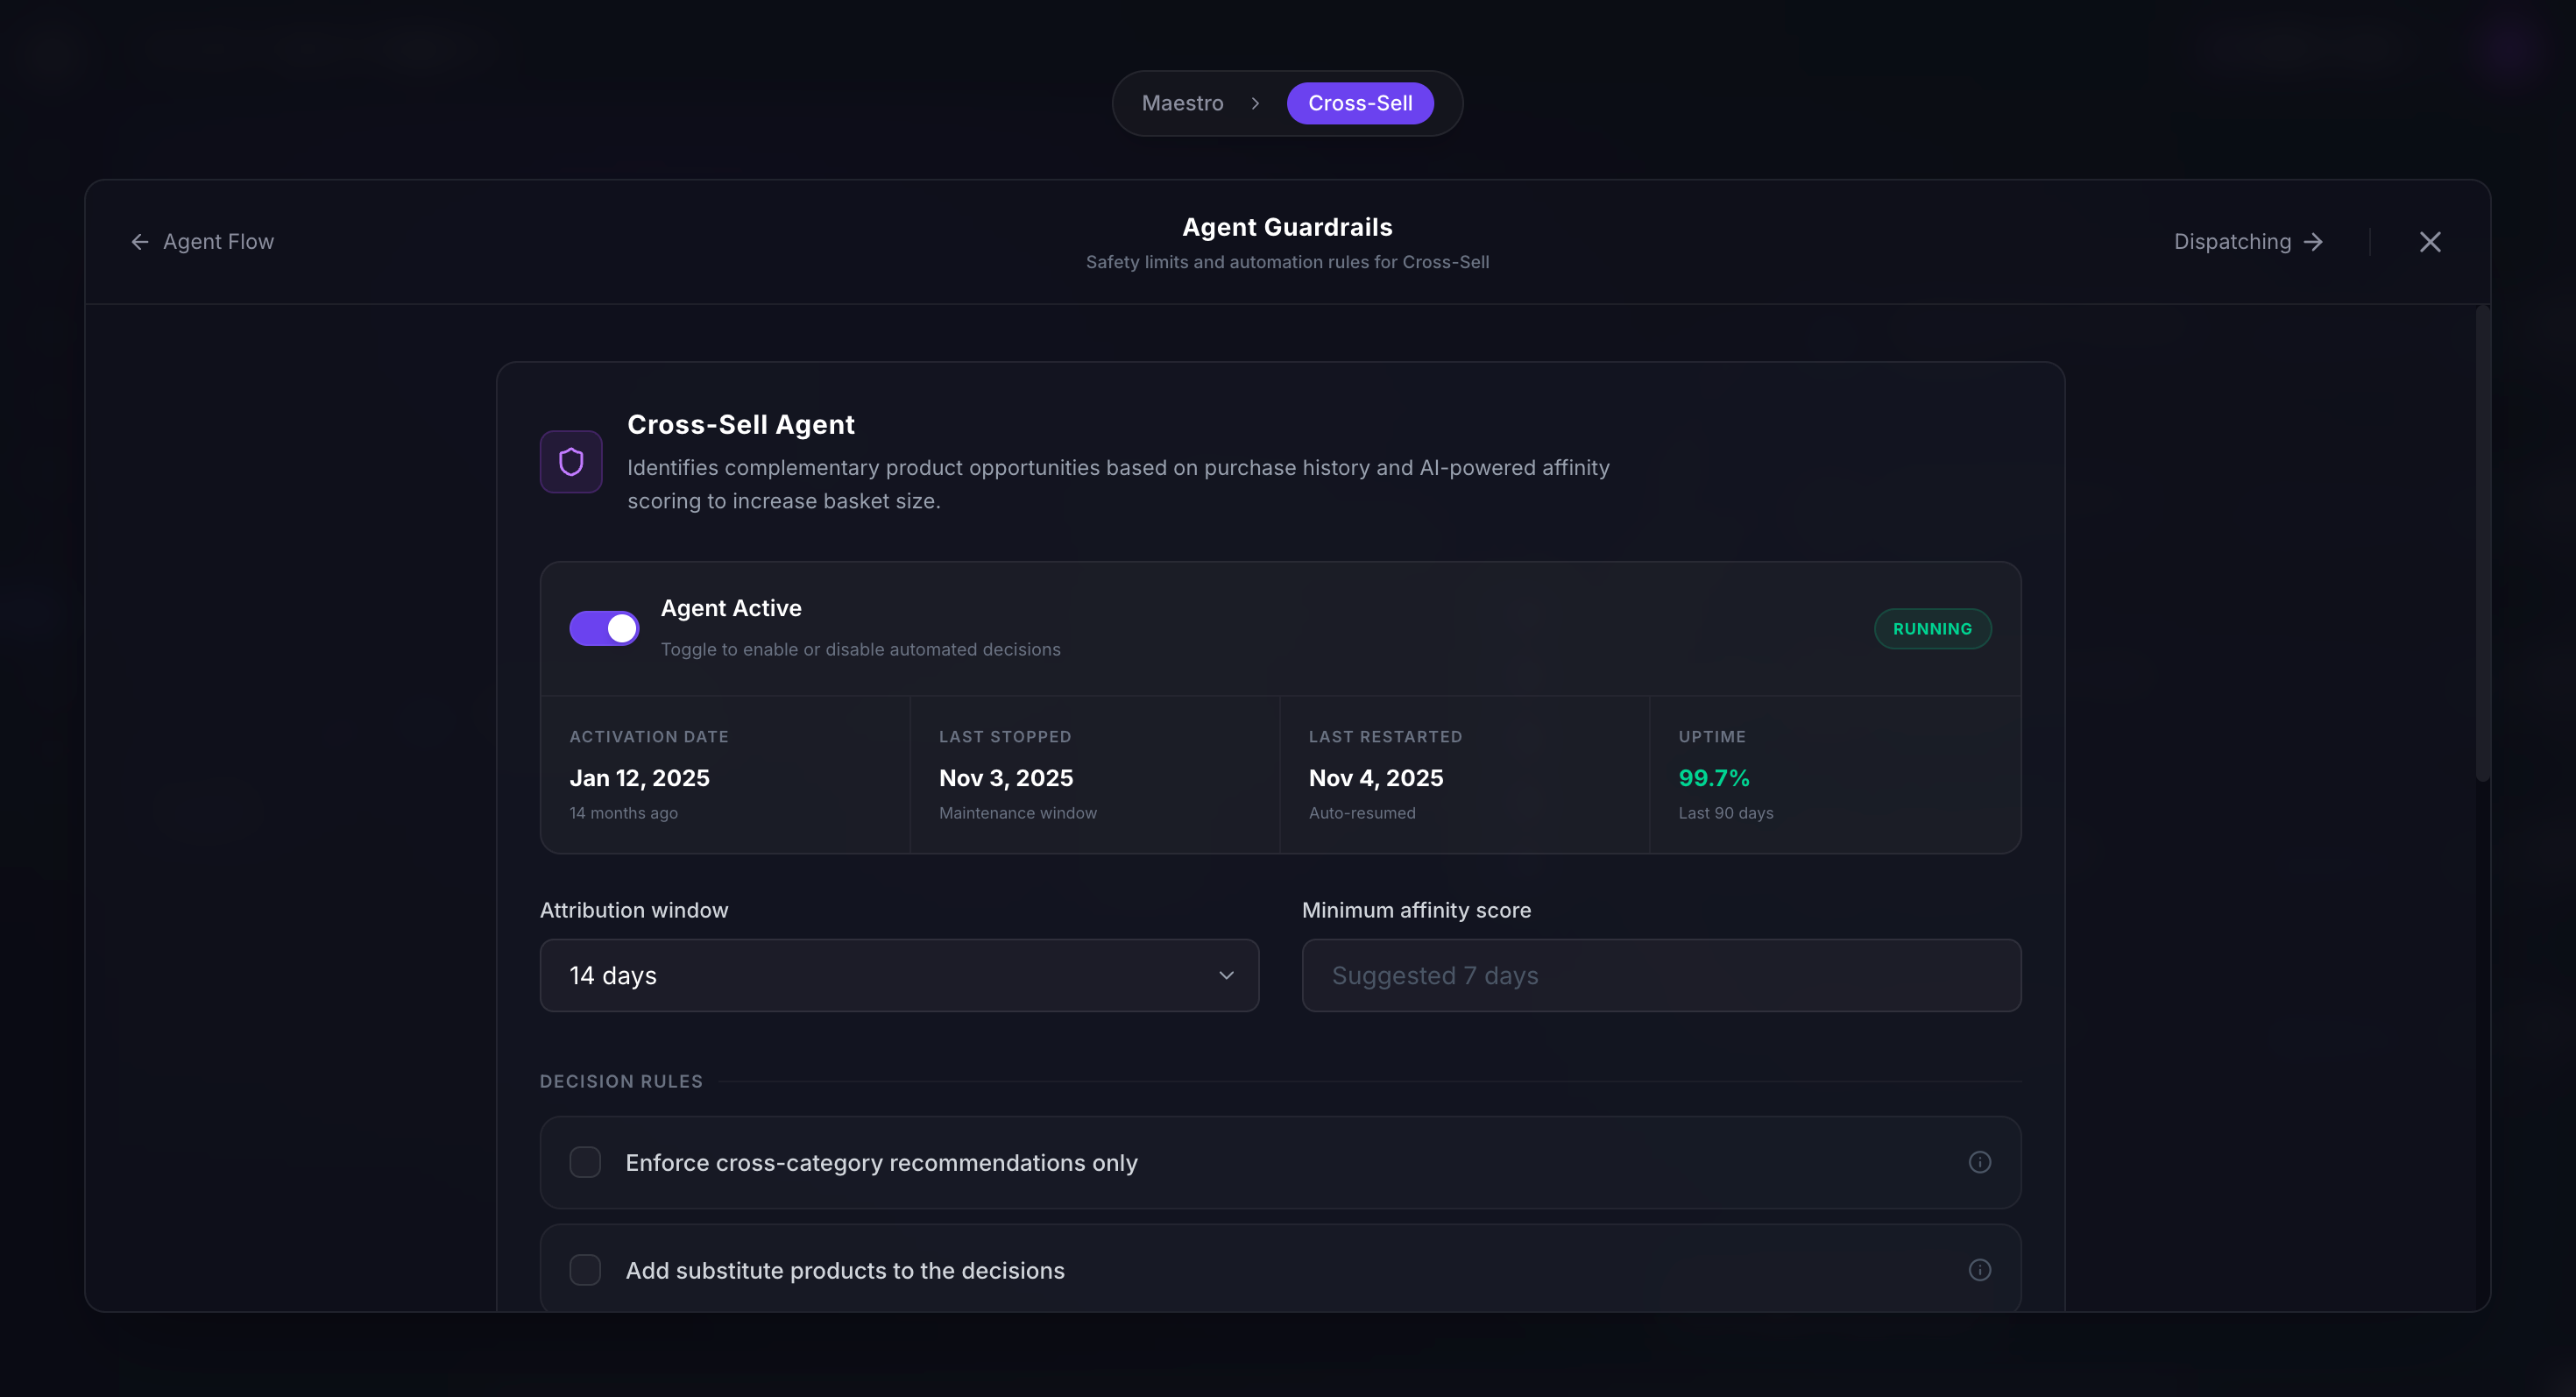Image resolution: width=2576 pixels, height=1397 pixels.
Task: Click the breadcrumb chevron separator after Maestro
Action: tap(1255, 104)
